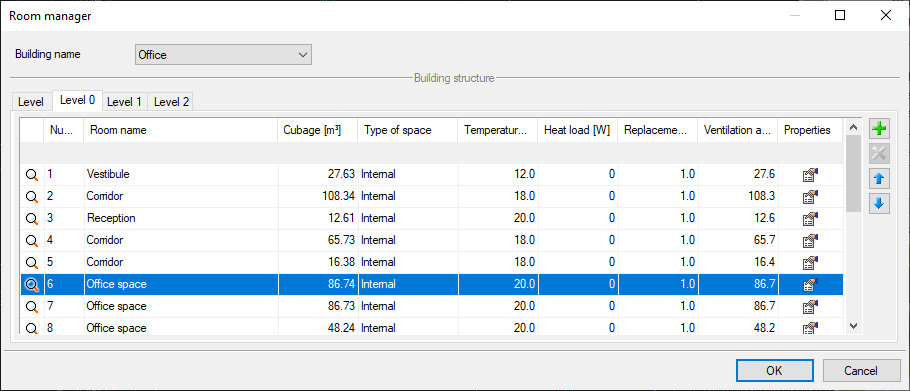Click table scrollbar down arrow
The image size is (910, 391).
point(853,327)
